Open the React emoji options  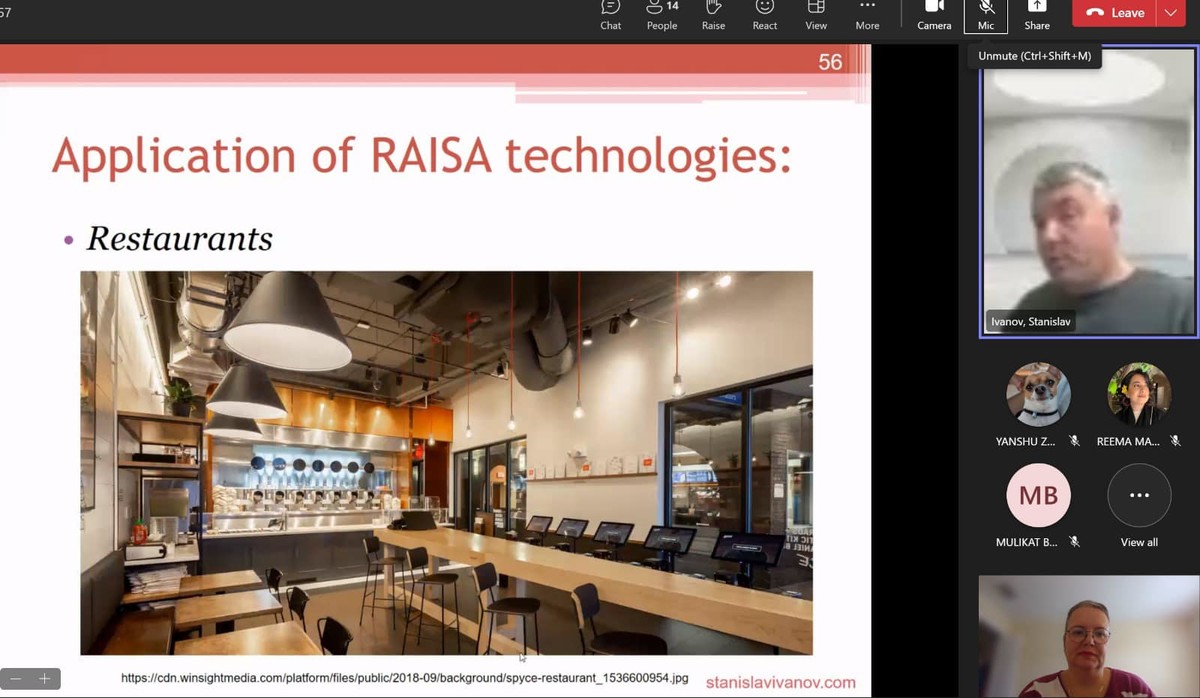point(765,15)
